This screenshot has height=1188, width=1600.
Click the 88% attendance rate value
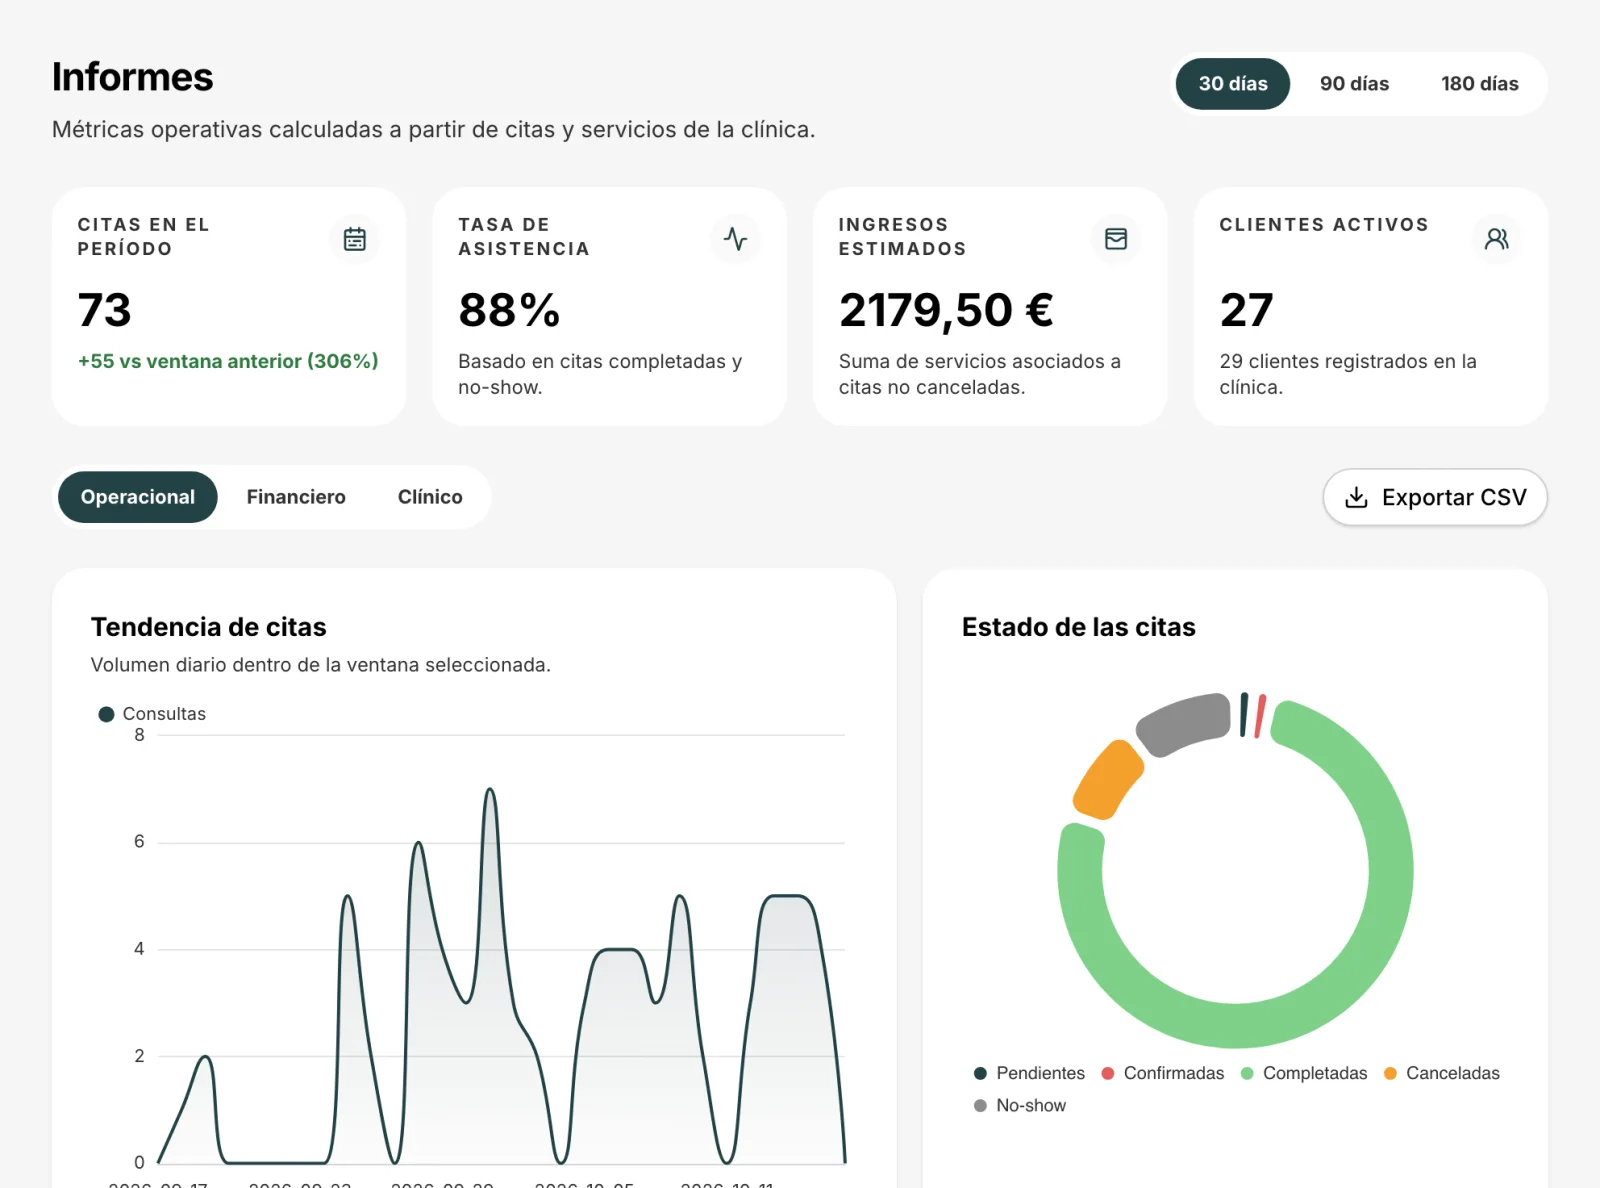(x=509, y=310)
